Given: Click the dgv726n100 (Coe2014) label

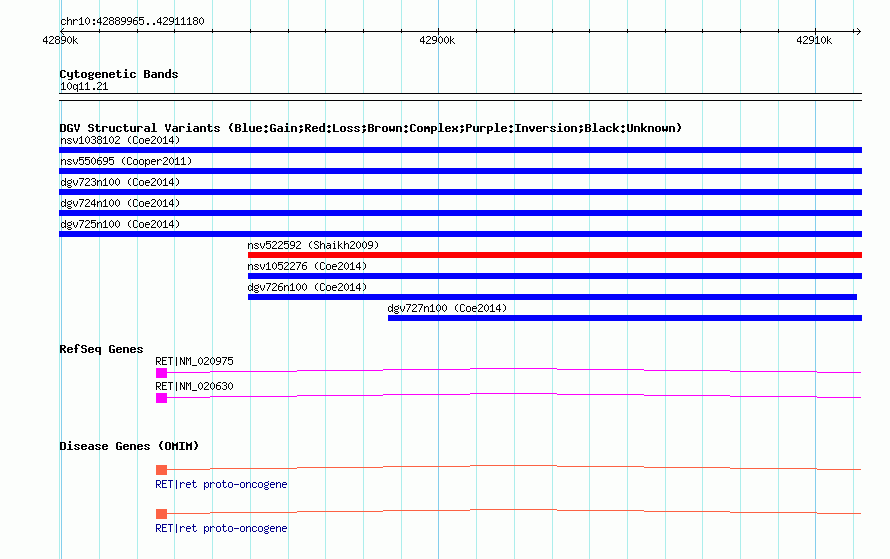Looking at the screenshot, I should pos(307,287).
